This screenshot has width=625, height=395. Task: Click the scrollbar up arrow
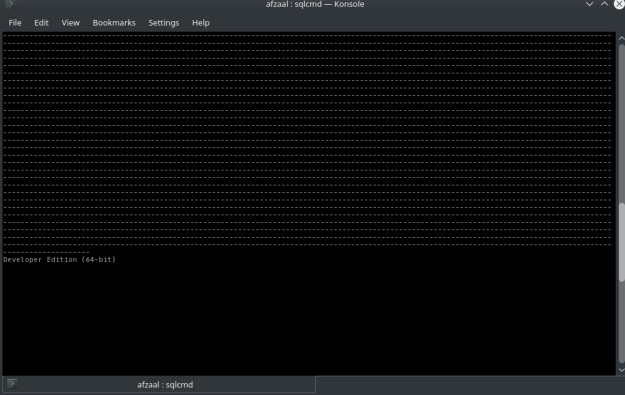coord(621,38)
